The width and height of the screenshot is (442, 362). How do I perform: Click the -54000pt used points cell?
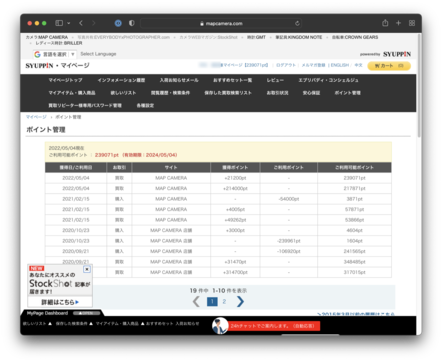(289, 199)
